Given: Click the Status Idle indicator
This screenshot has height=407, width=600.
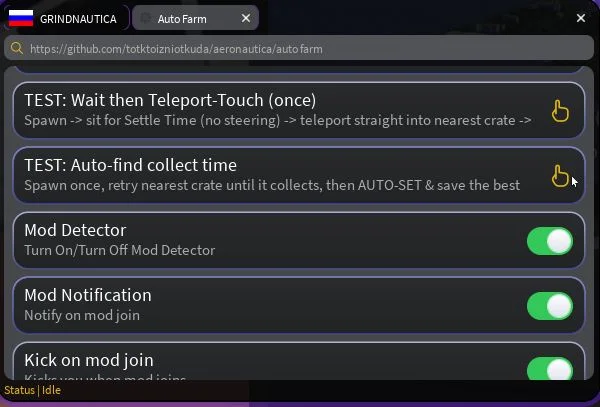Looking at the screenshot, I should point(33,390).
